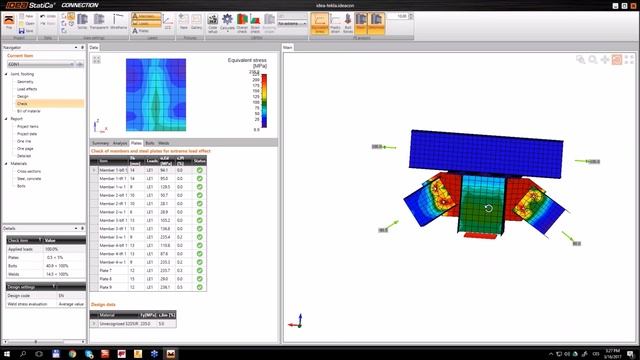This screenshot has height=360, width=640.
Task: Click the navigator horizontal scrollbar
Action: [44, 342]
